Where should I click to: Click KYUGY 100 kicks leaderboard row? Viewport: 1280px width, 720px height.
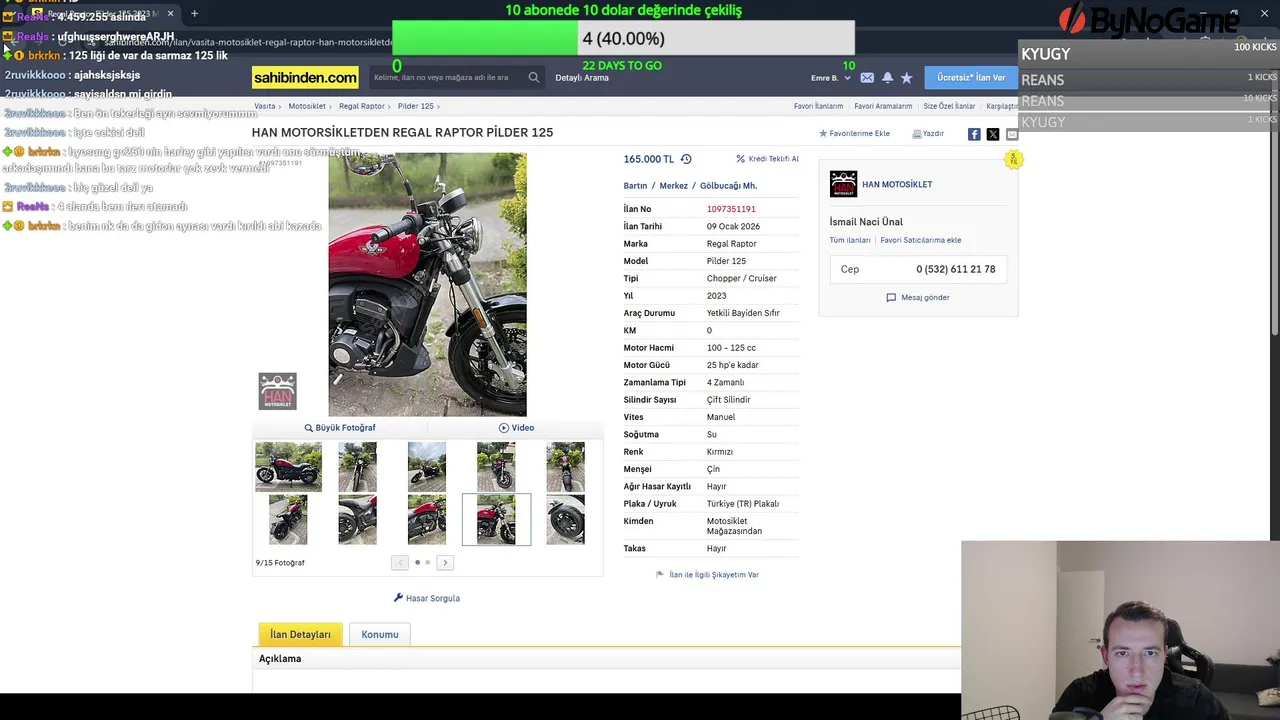click(x=1149, y=53)
